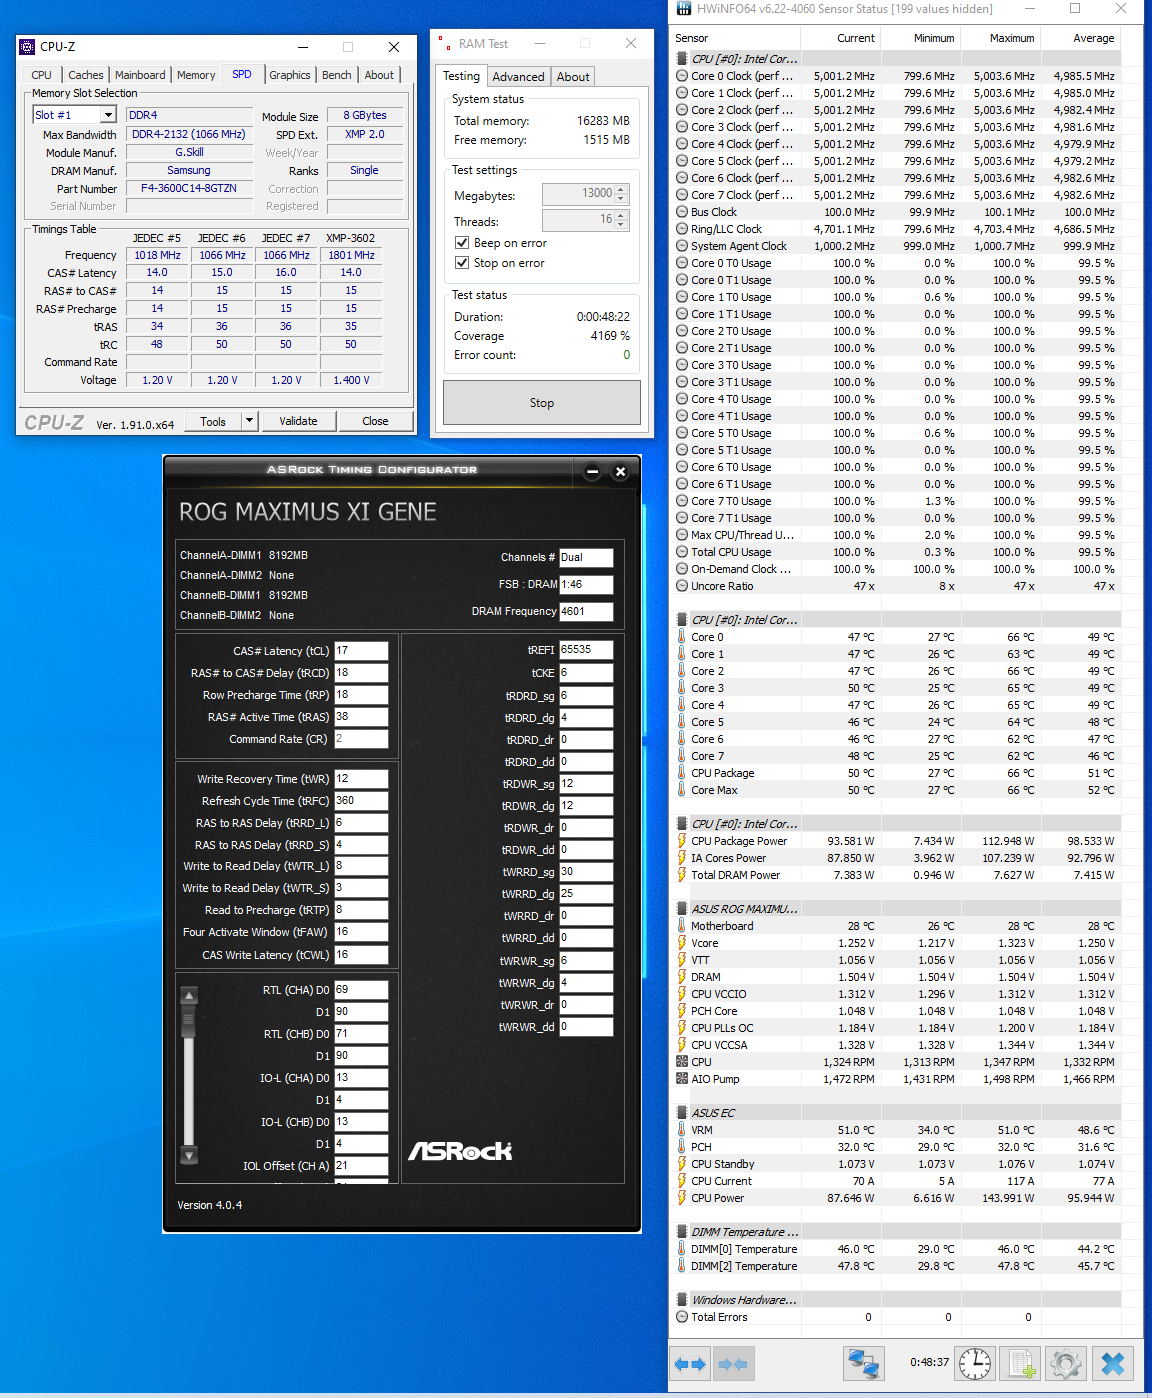The width and height of the screenshot is (1152, 1398).
Task: Click the tREFI value field
Action: click(586, 650)
